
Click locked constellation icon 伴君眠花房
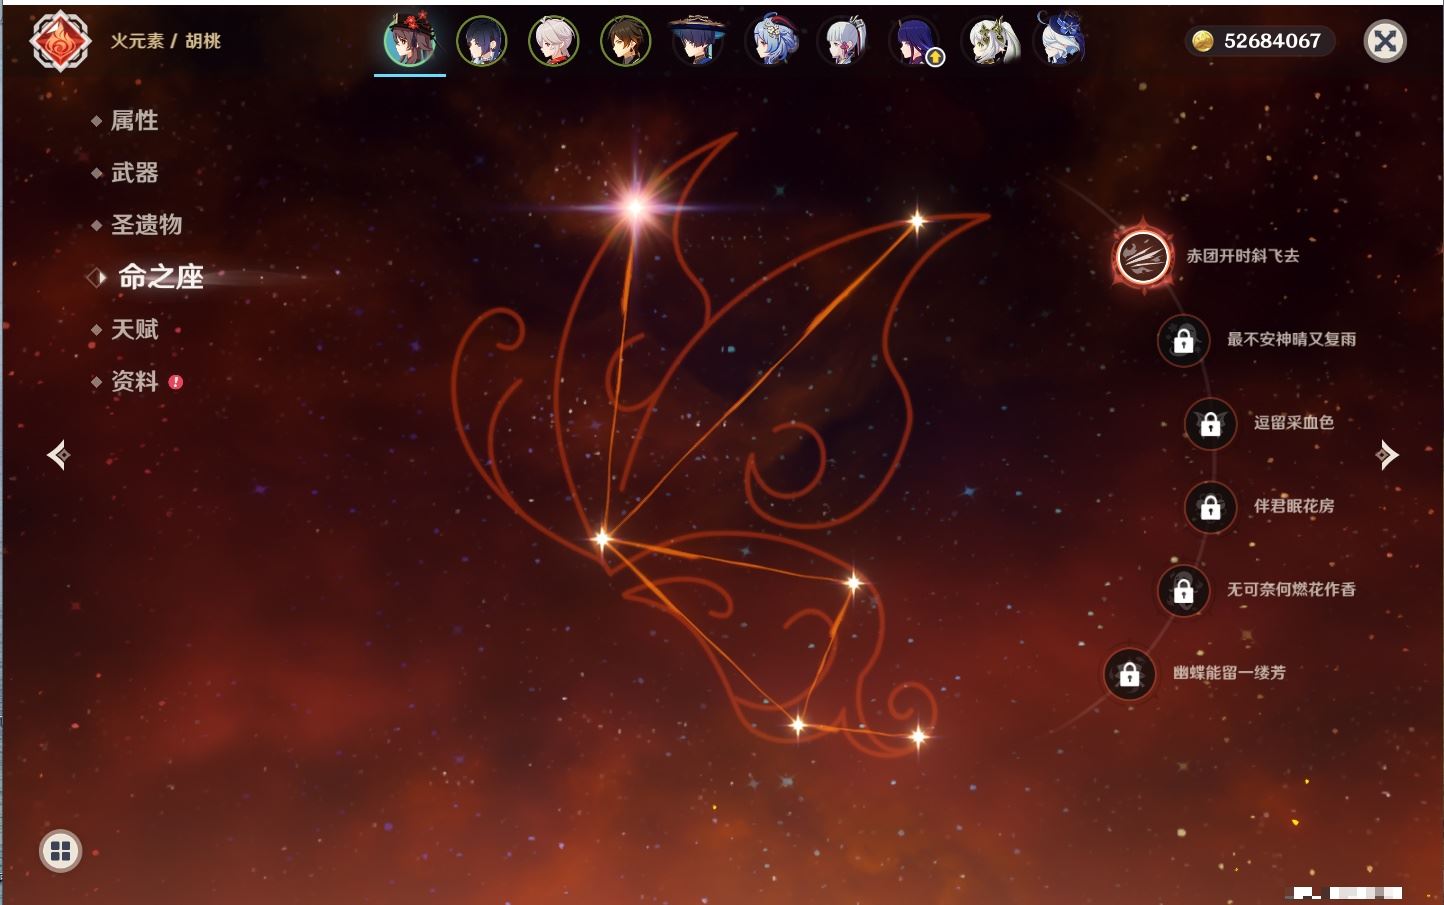pos(1210,507)
